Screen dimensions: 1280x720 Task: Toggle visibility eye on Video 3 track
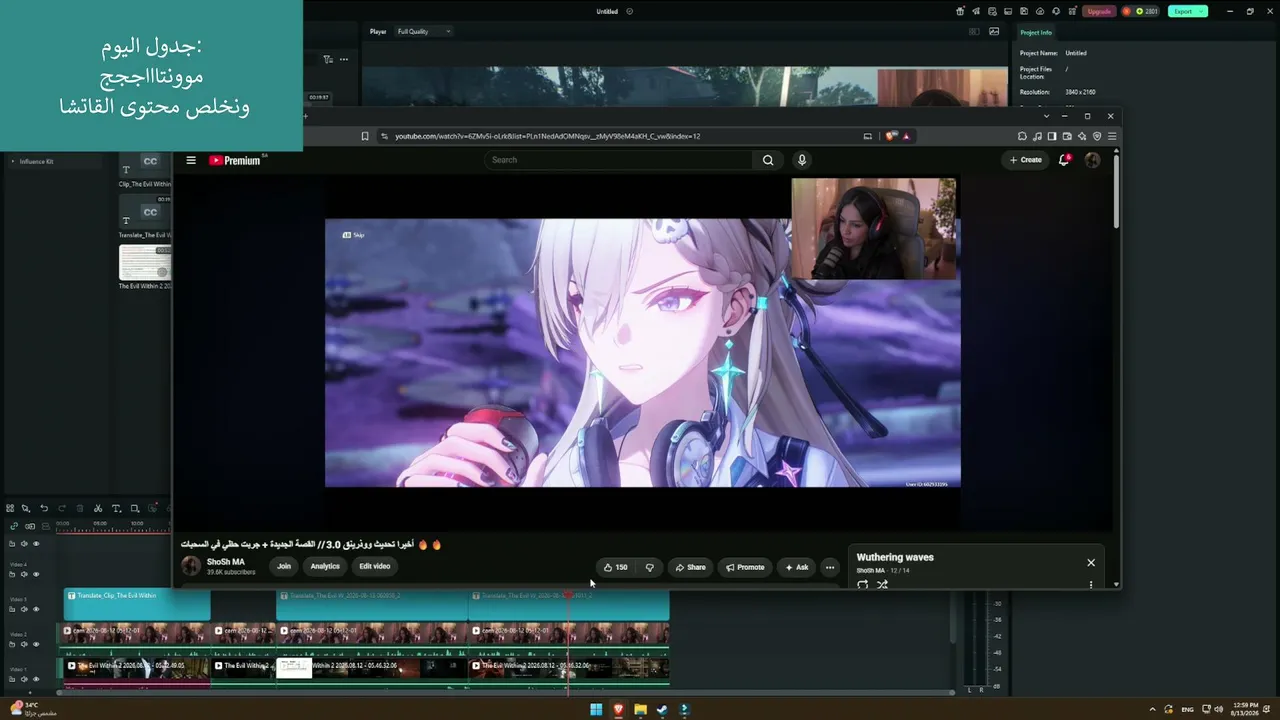click(36, 609)
